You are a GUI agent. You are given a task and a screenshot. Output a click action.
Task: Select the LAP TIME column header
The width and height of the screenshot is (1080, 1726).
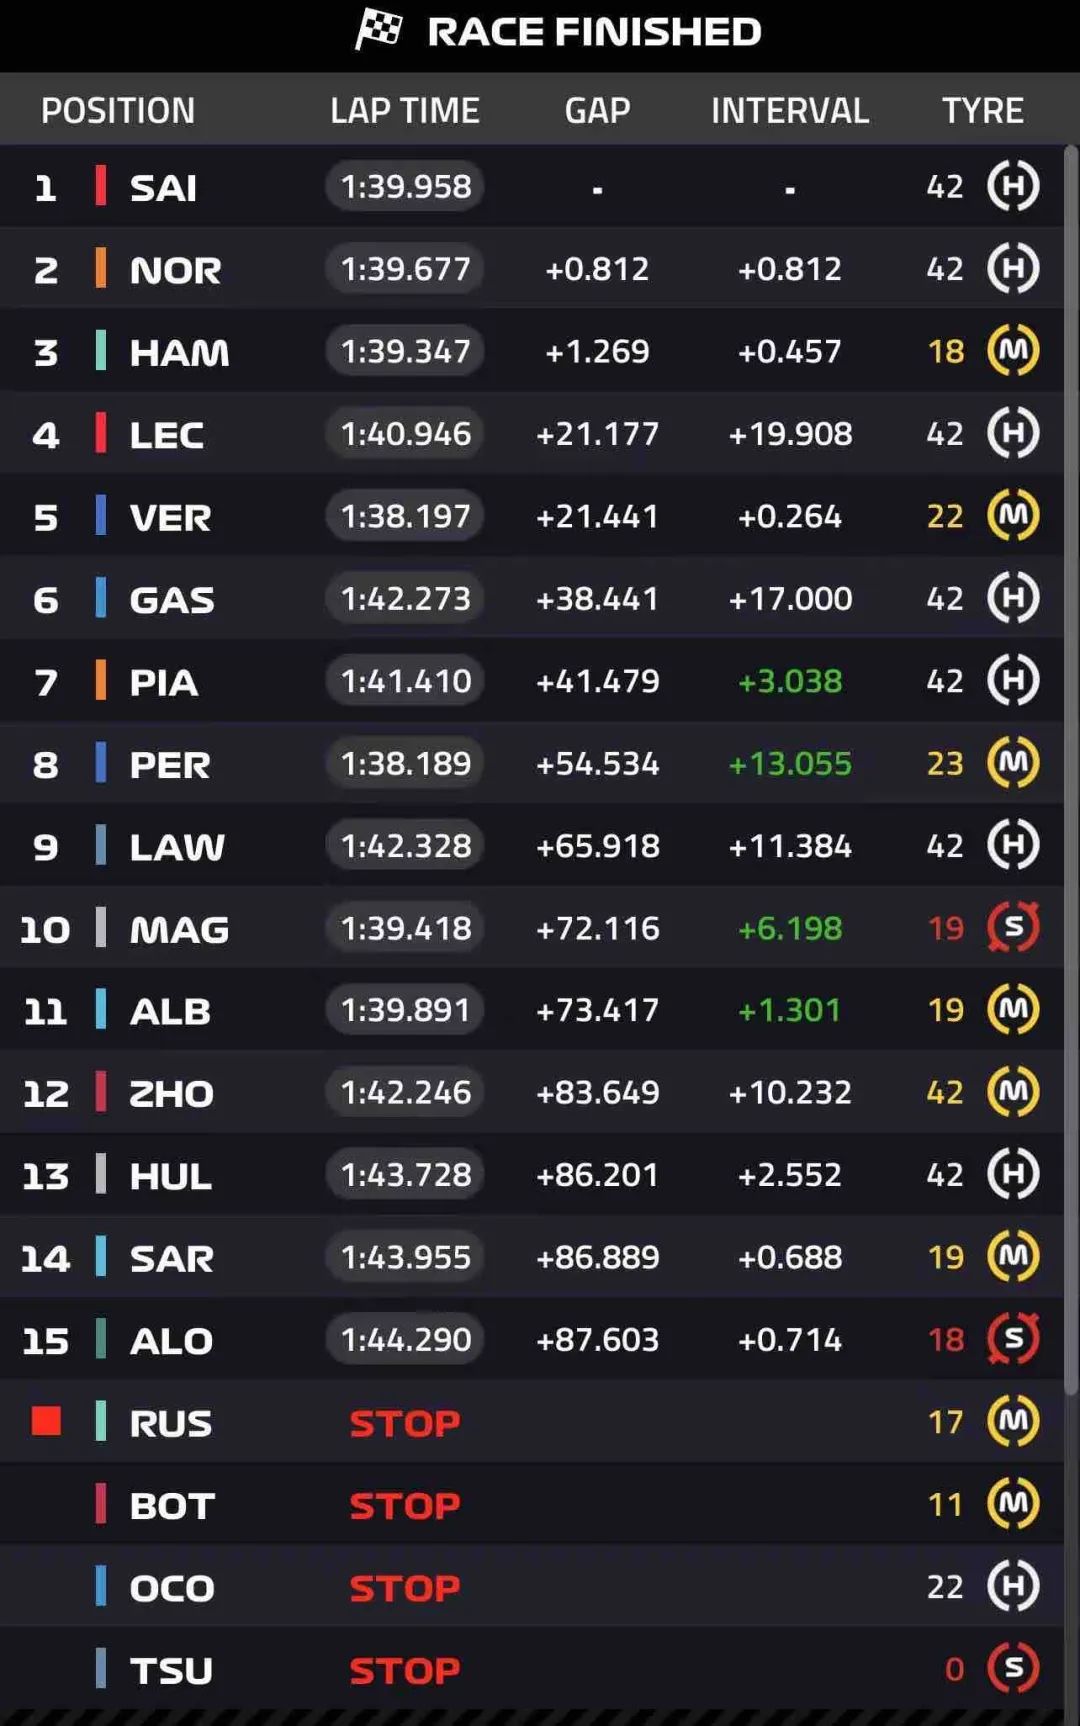(x=405, y=110)
